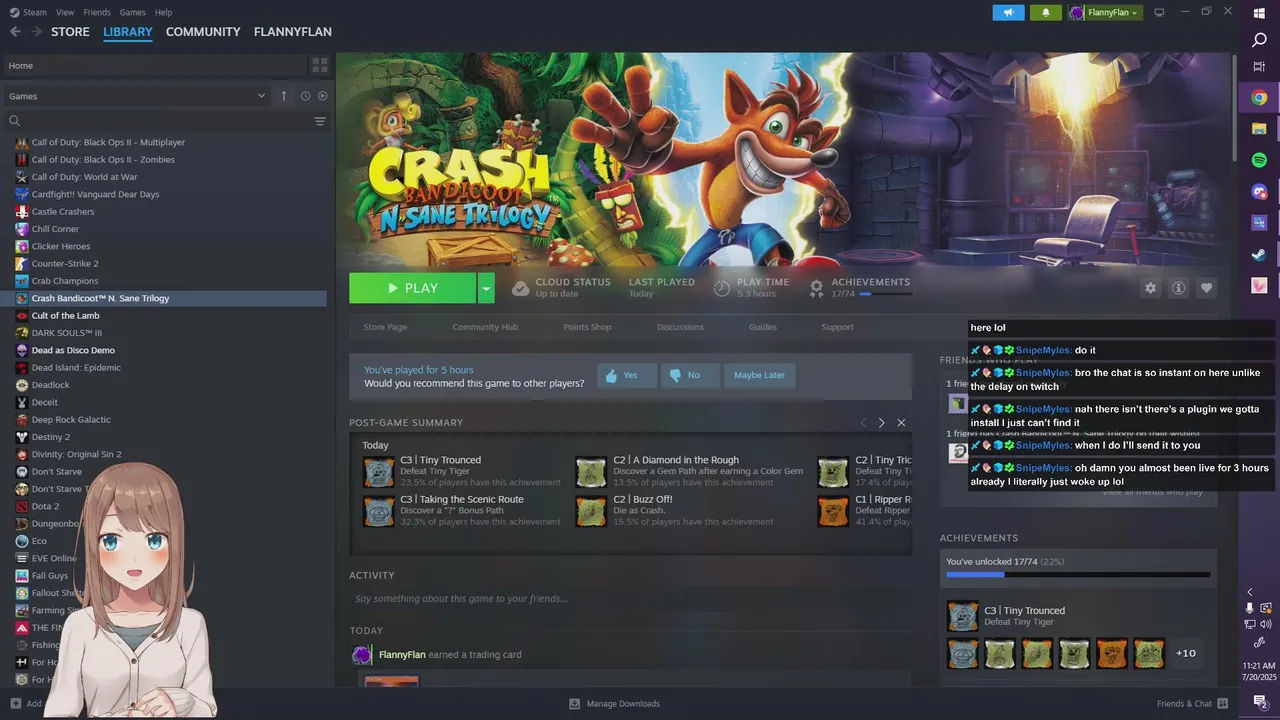Click the forward navigation arrow
The image size is (1280, 720).
pyautogui.click(x=37, y=32)
